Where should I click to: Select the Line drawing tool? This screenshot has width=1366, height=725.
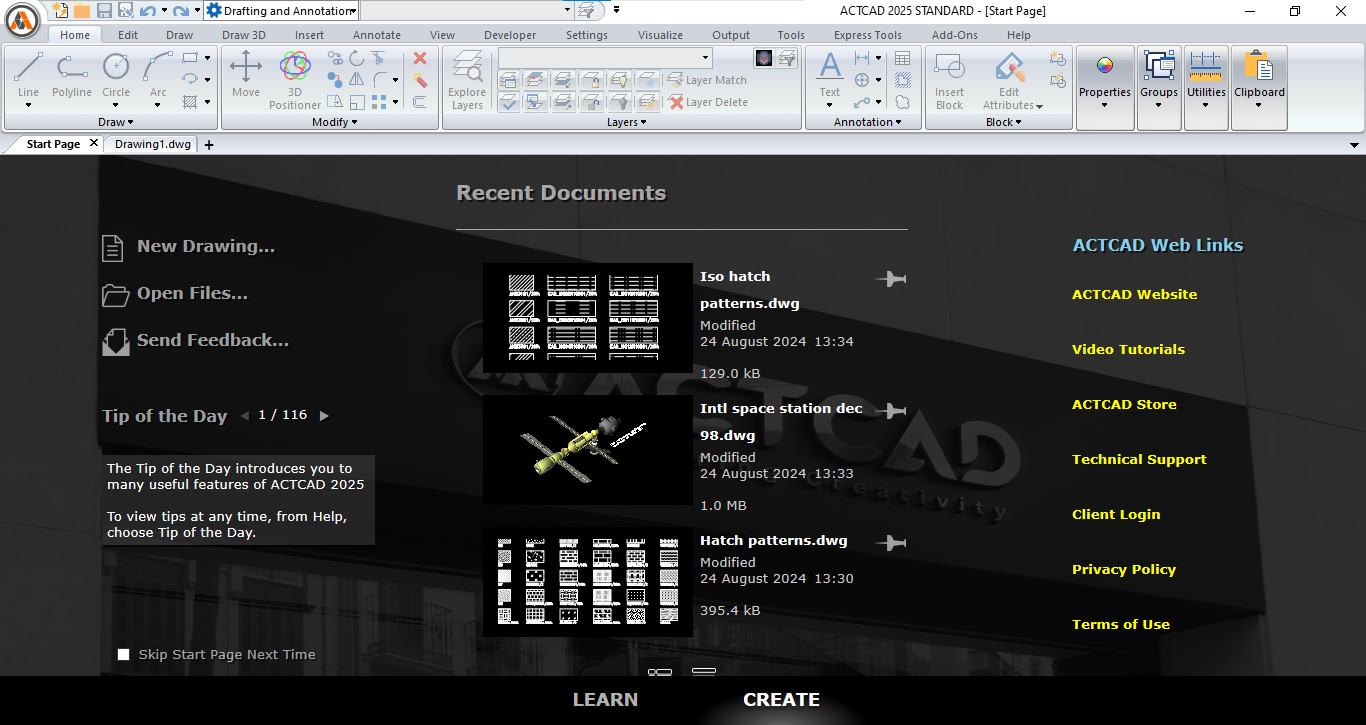pos(27,75)
